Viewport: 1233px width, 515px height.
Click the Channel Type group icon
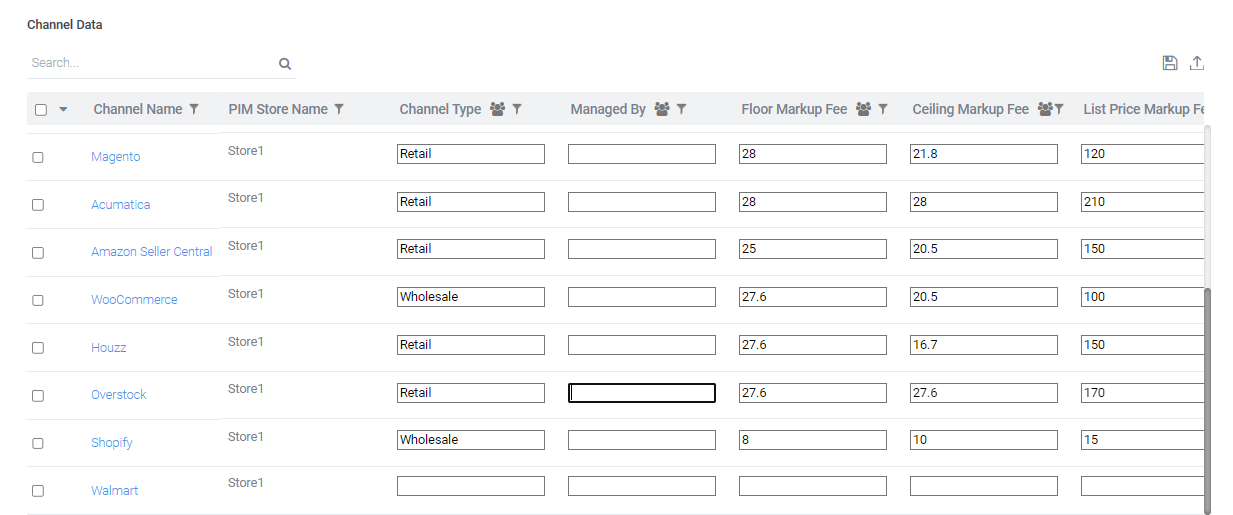click(497, 109)
